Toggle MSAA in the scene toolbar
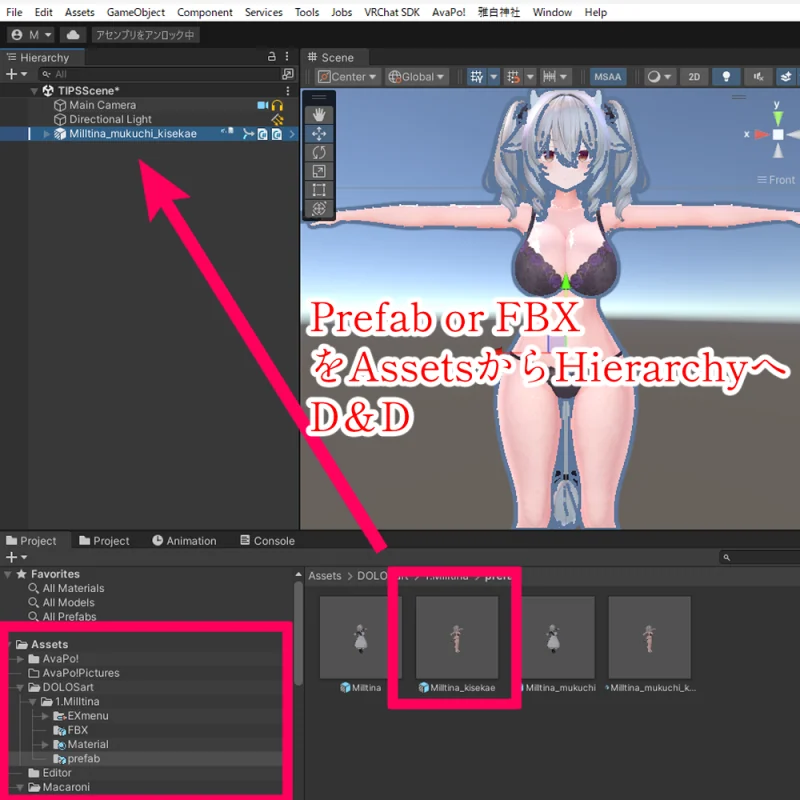Viewport: 800px width, 800px height. click(607, 77)
